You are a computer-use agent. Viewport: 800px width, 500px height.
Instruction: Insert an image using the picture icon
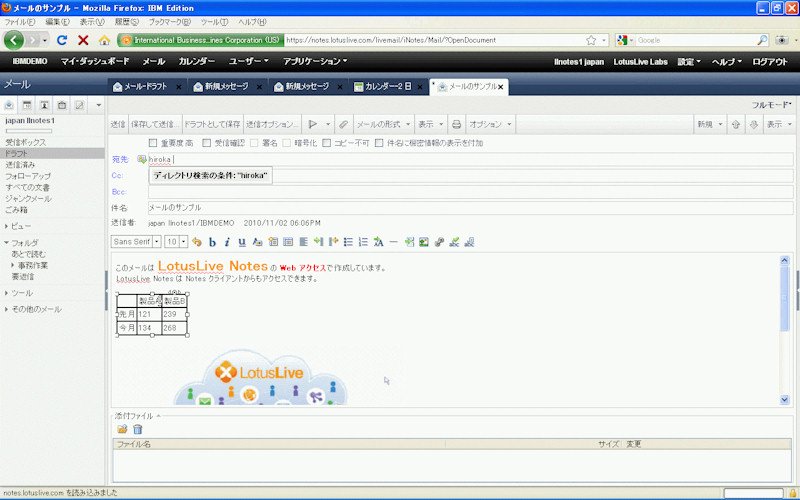(x=424, y=242)
